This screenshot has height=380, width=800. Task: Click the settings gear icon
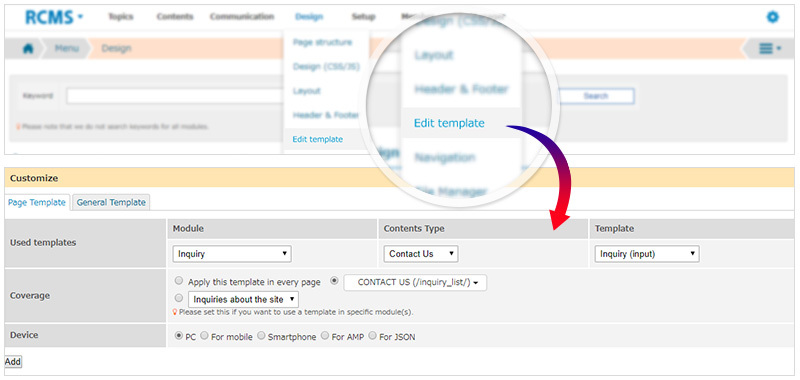773,17
